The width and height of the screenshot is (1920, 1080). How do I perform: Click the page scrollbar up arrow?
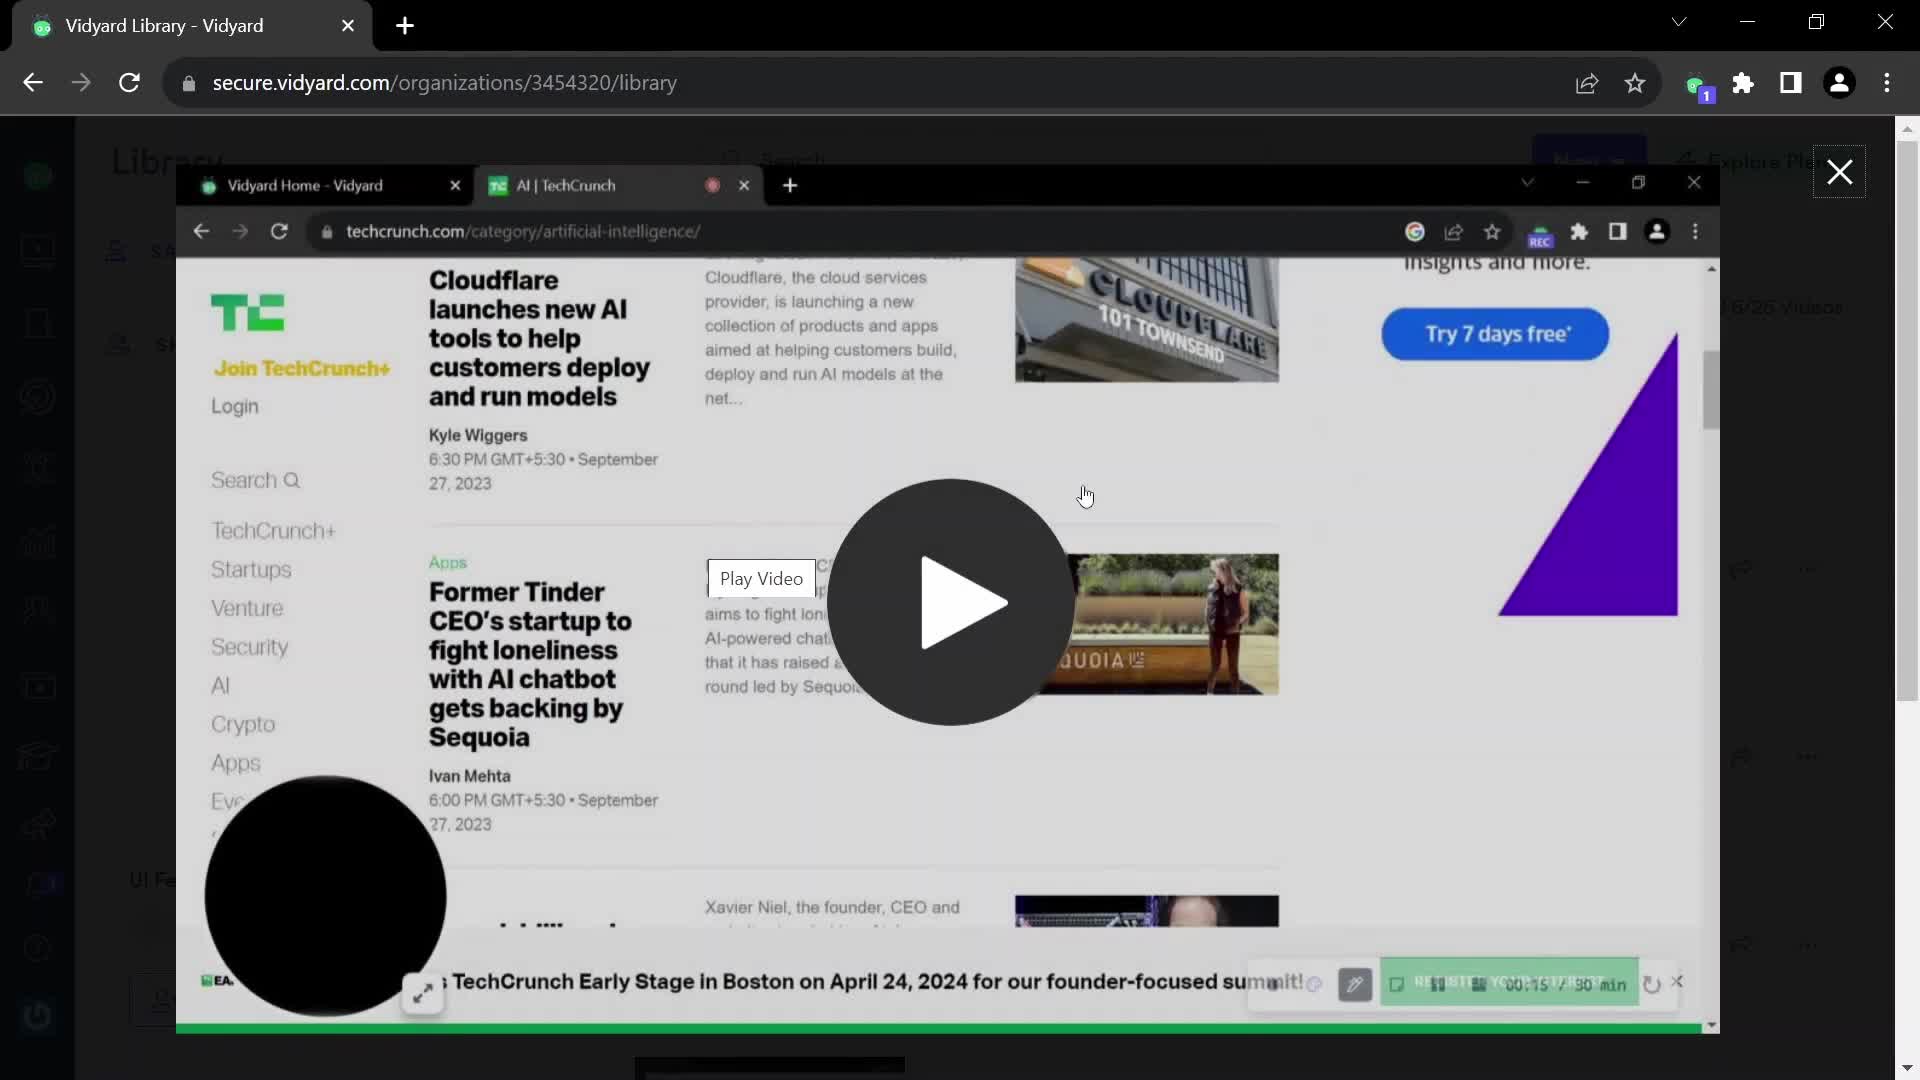click(1907, 129)
